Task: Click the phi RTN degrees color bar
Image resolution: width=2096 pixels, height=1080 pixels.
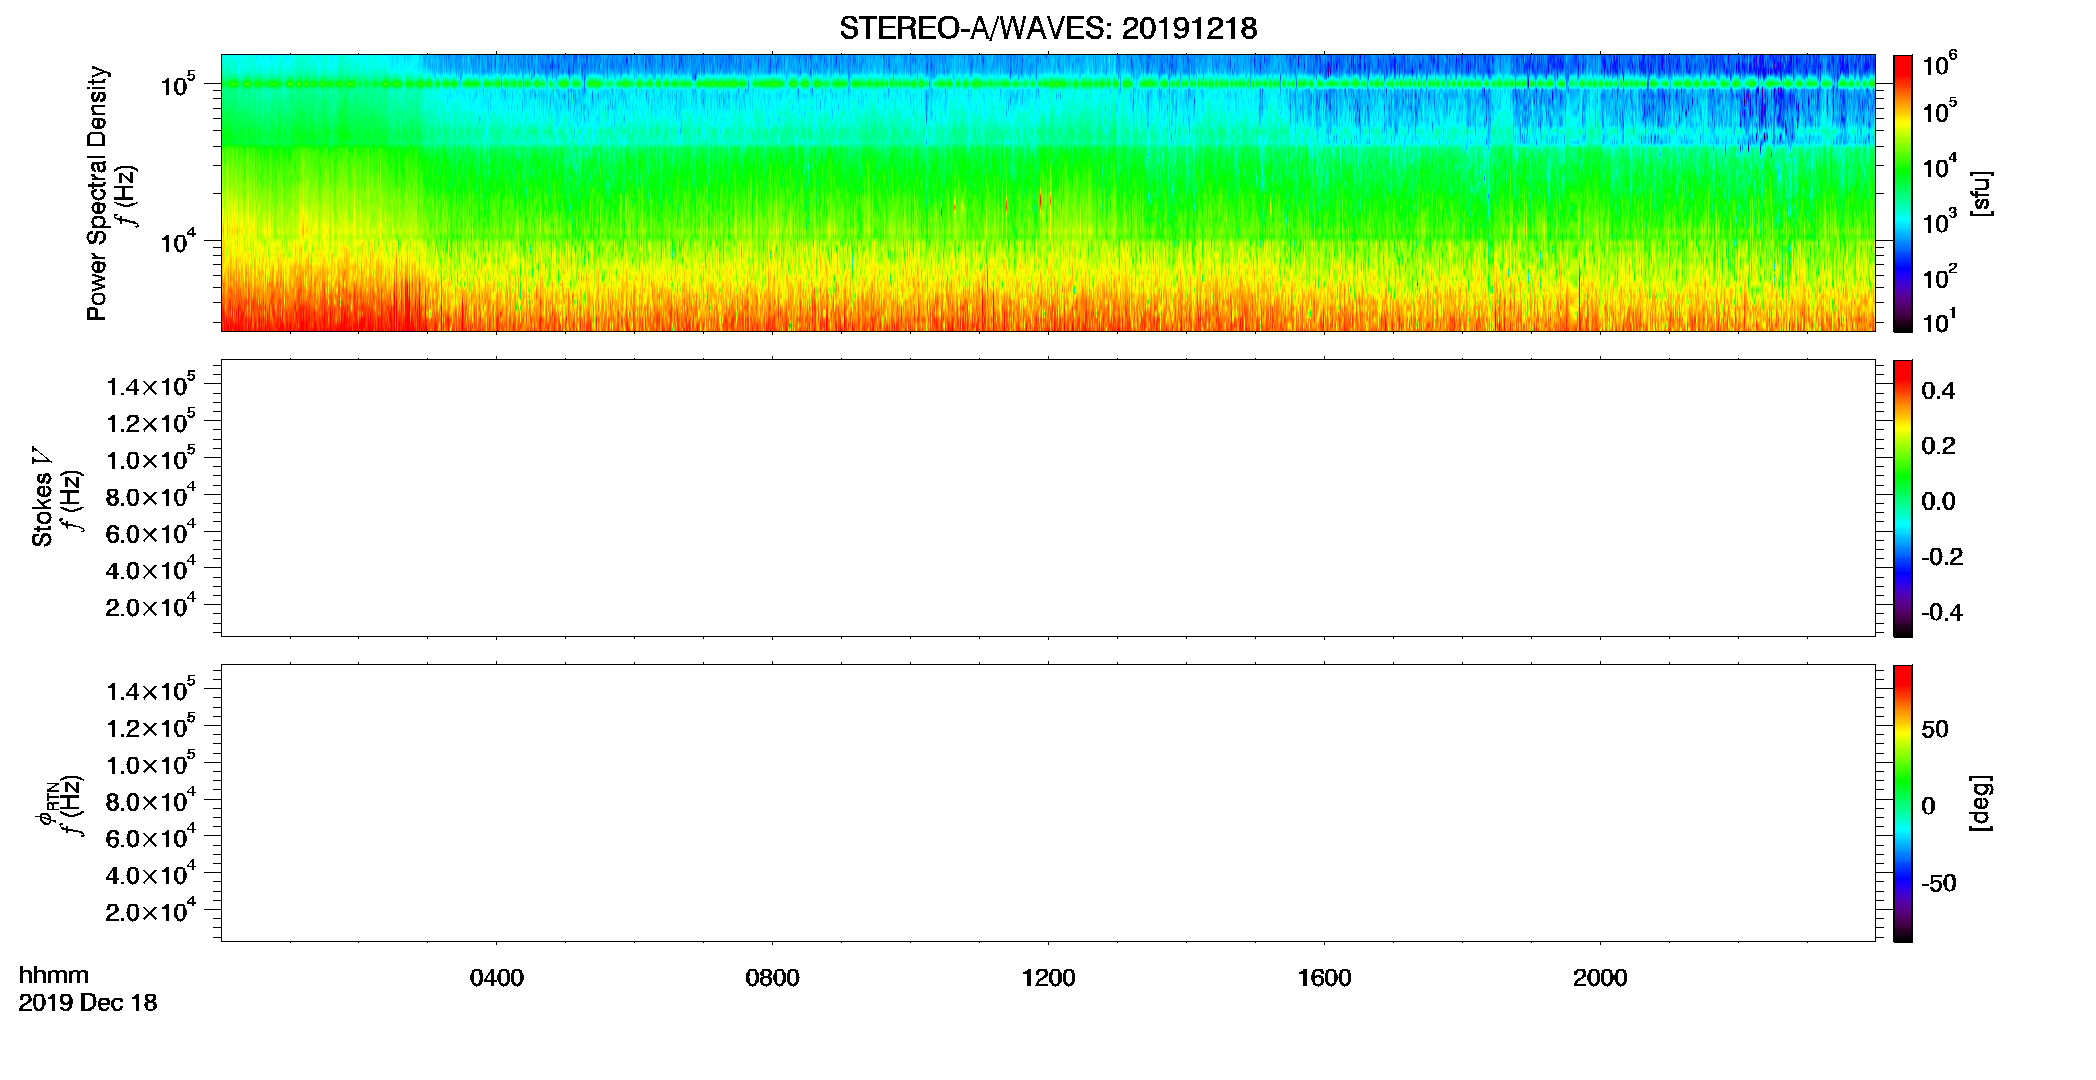Action: pyautogui.click(x=1903, y=803)
